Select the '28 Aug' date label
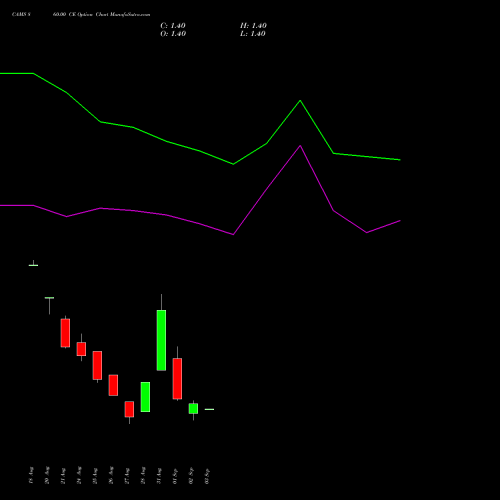 point(143,475)
